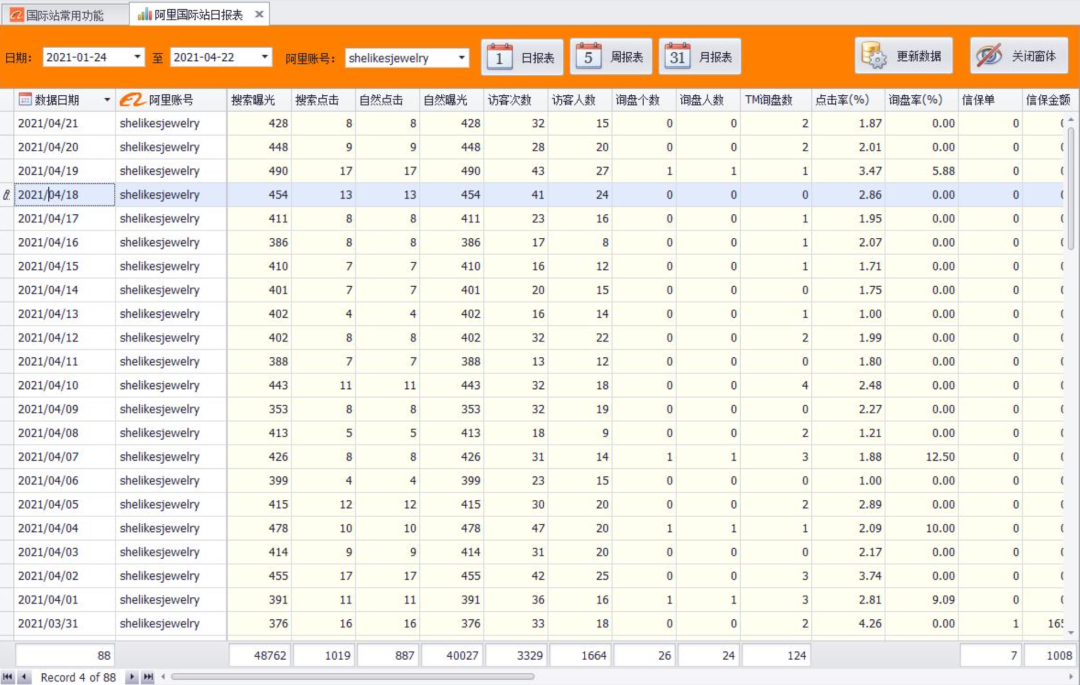Click the 月报表 button
The image size is (1080, 685).
click(699, 56)
